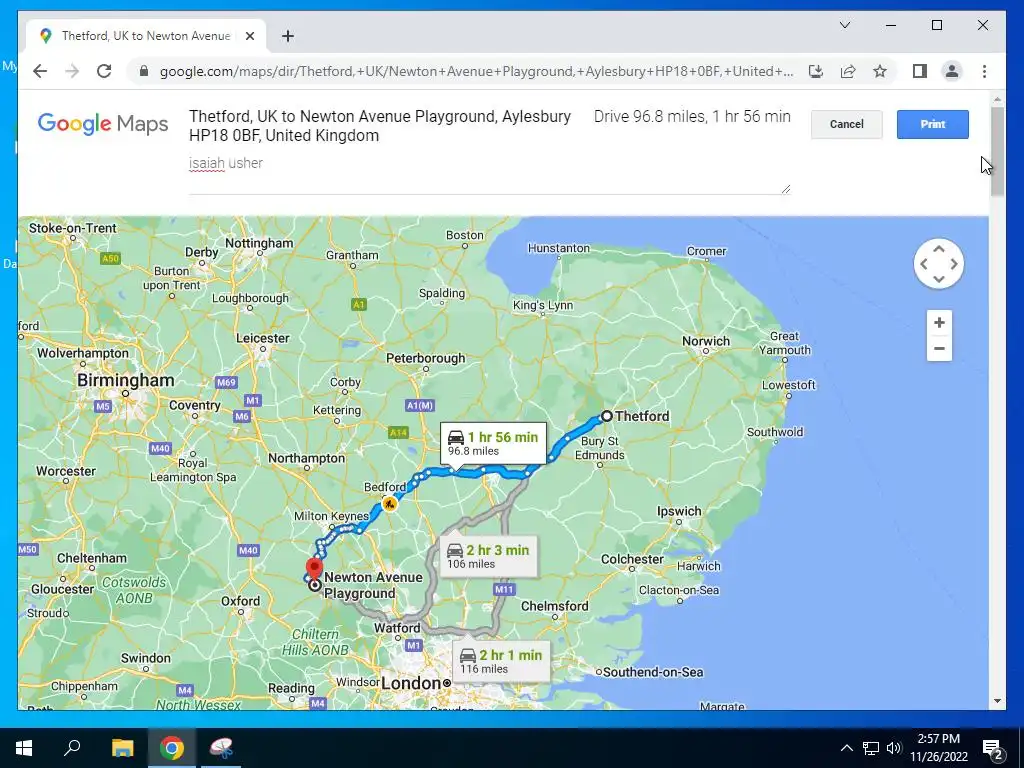Open network settings tray icon
This screenshot has width=1024, height=768.
871,748
